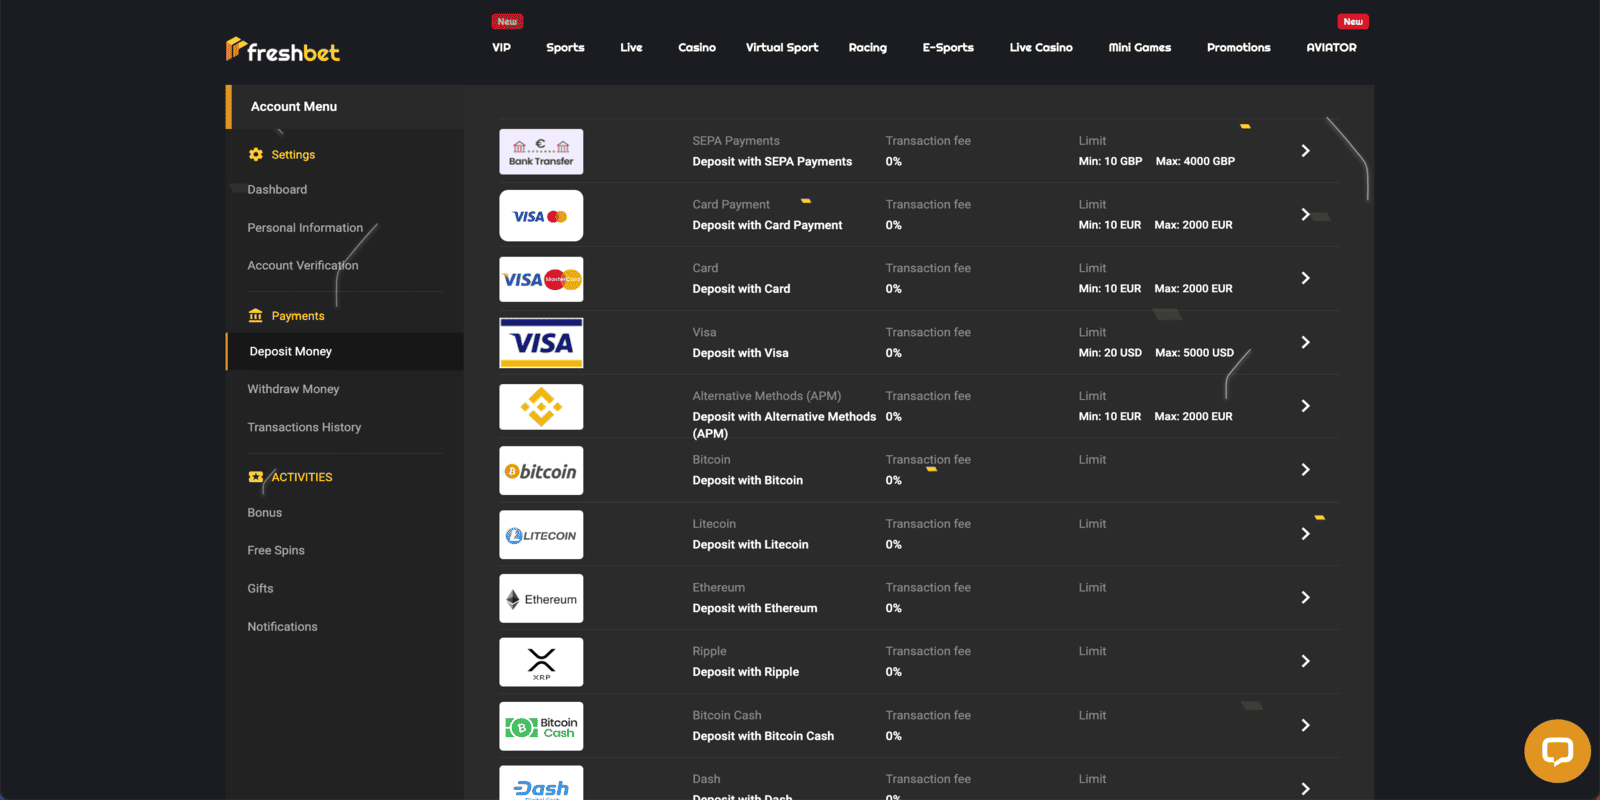Pick the Bitcoin Cash logo
This screenshot has width=1600, height=800.
click(x=541, y=726)
